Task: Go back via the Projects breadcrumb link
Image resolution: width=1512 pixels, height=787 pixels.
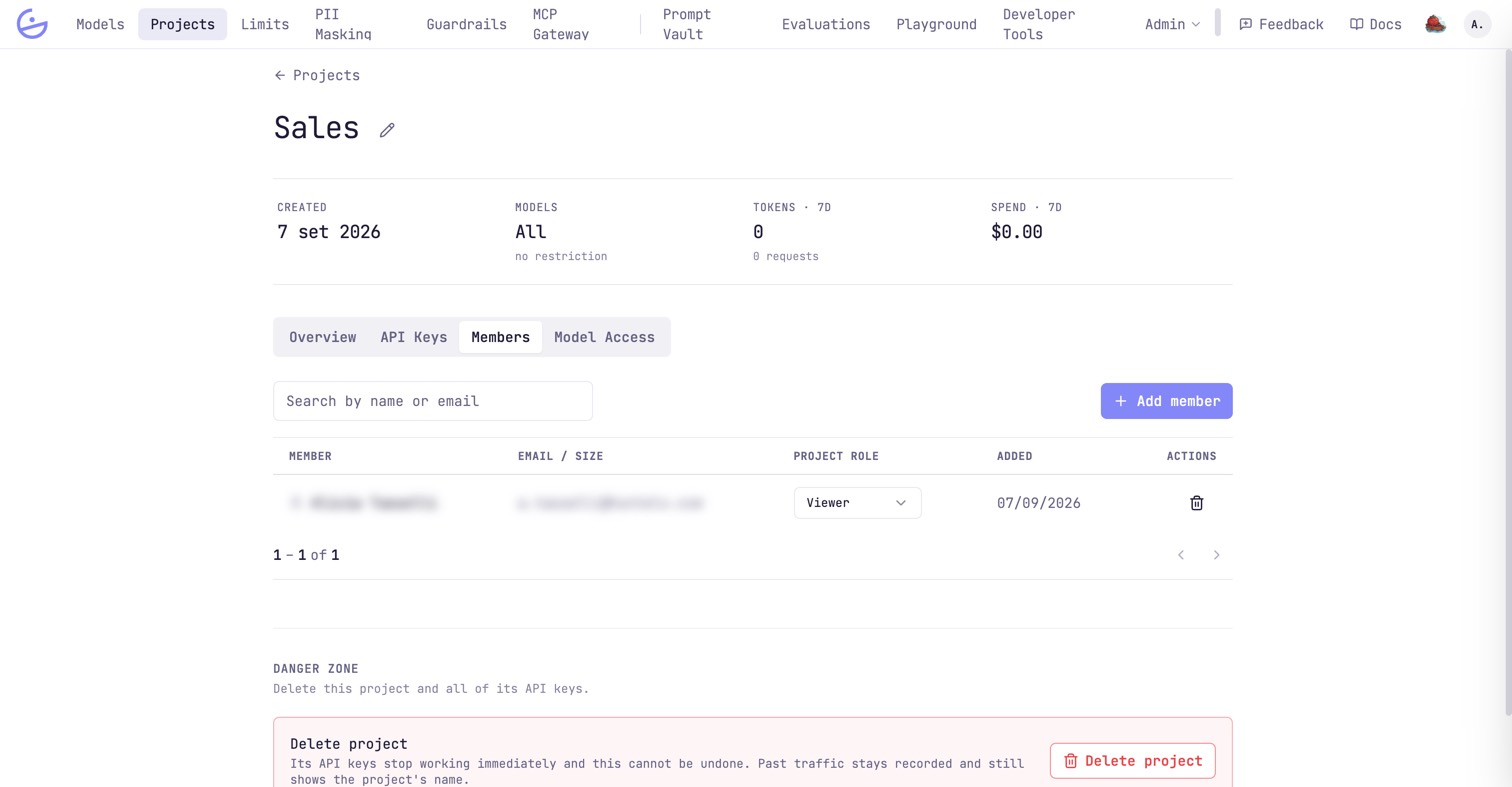Action: point(317,75)
